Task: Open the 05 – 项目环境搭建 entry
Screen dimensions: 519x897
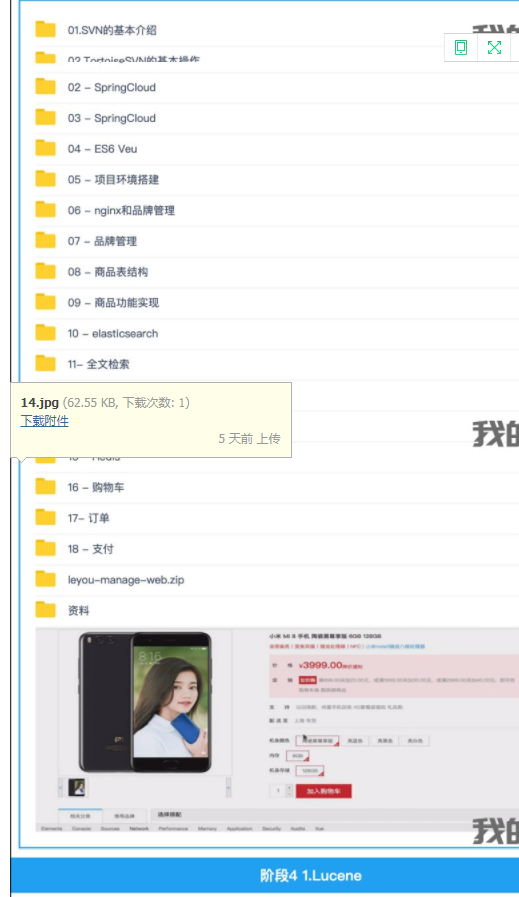Action: (113, 180)
